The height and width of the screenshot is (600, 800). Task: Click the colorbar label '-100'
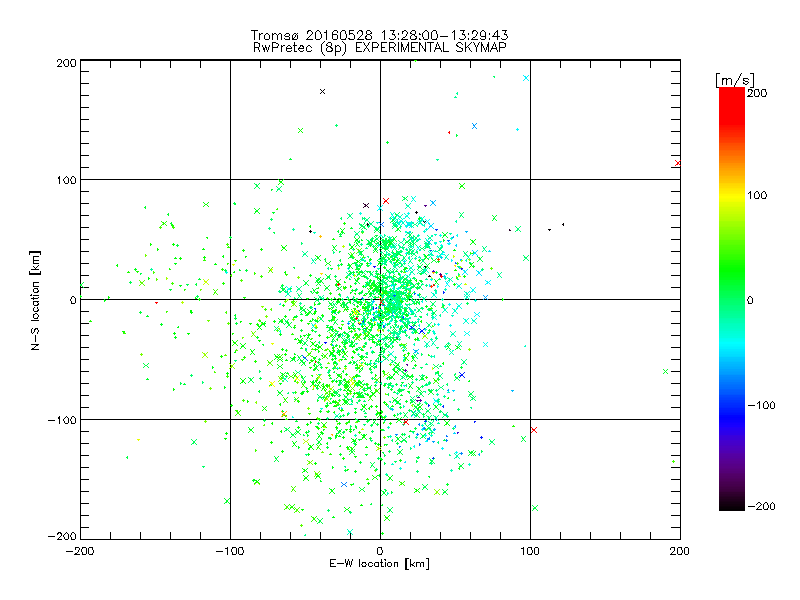[x=761, y=405]
